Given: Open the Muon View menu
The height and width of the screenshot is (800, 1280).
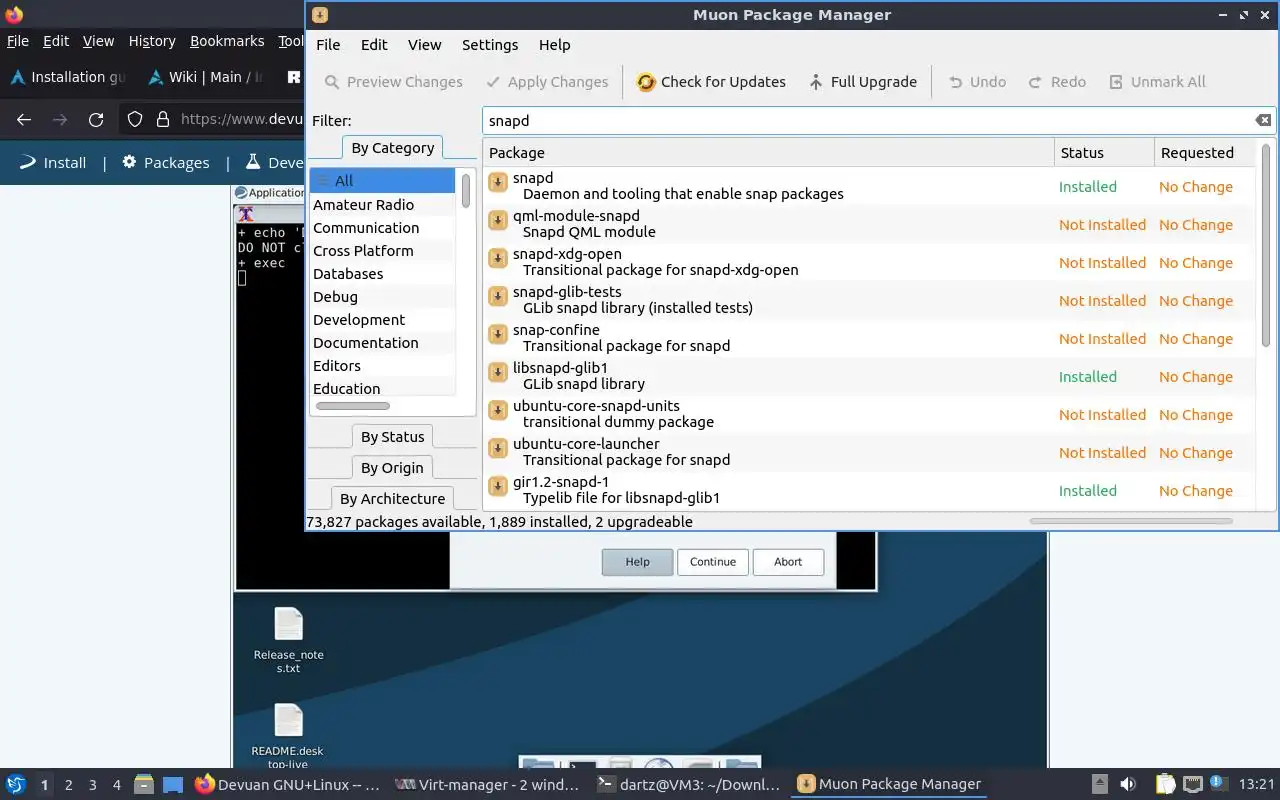Looking at the screenshot, I should click(x=424, y=45).
